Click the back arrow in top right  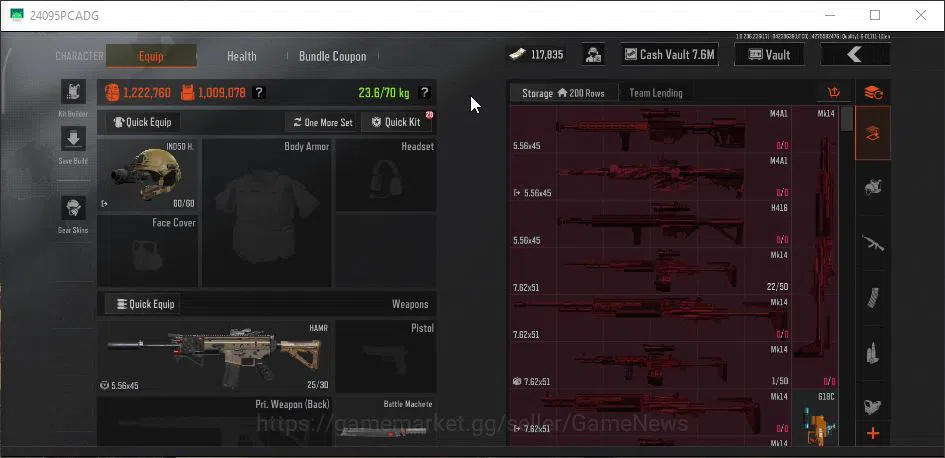pyautogui.click(x=855, y=55)
